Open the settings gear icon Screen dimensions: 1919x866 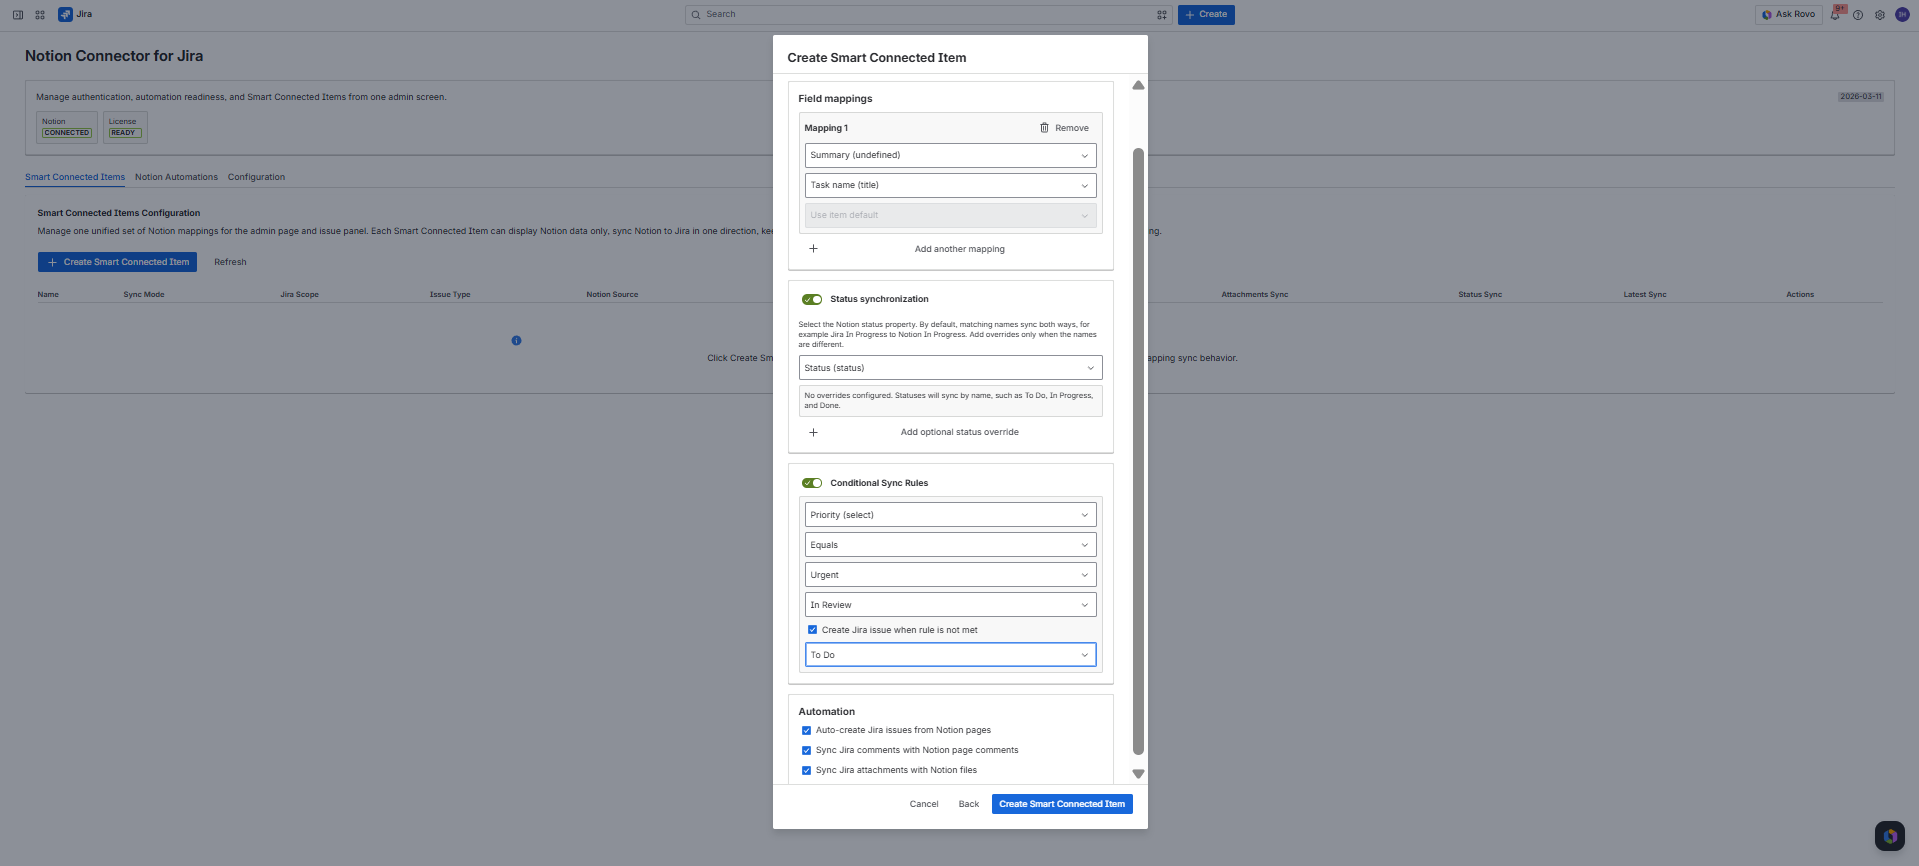tap(1880, 15)
